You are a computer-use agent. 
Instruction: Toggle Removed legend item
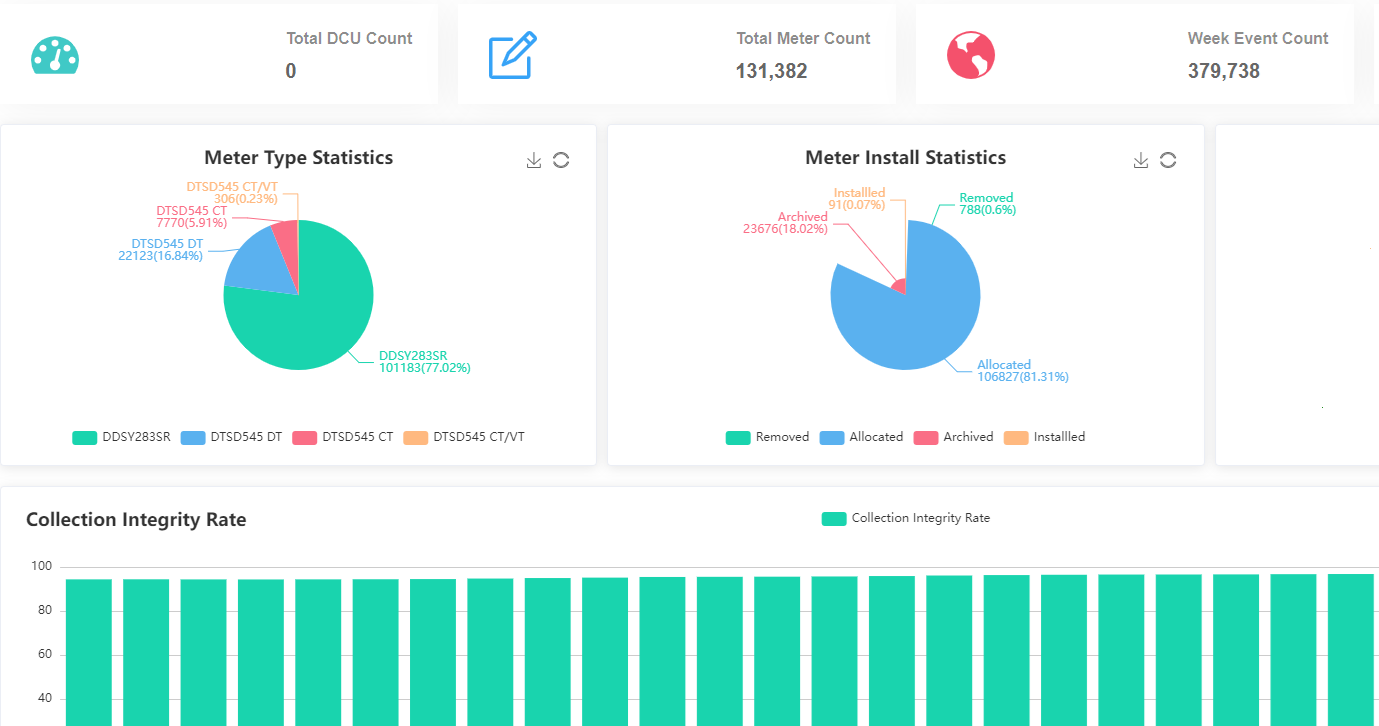tap(767, 437)
